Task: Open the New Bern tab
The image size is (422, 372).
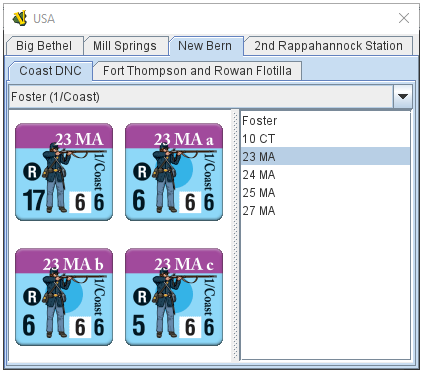Action: pos(205,46)
